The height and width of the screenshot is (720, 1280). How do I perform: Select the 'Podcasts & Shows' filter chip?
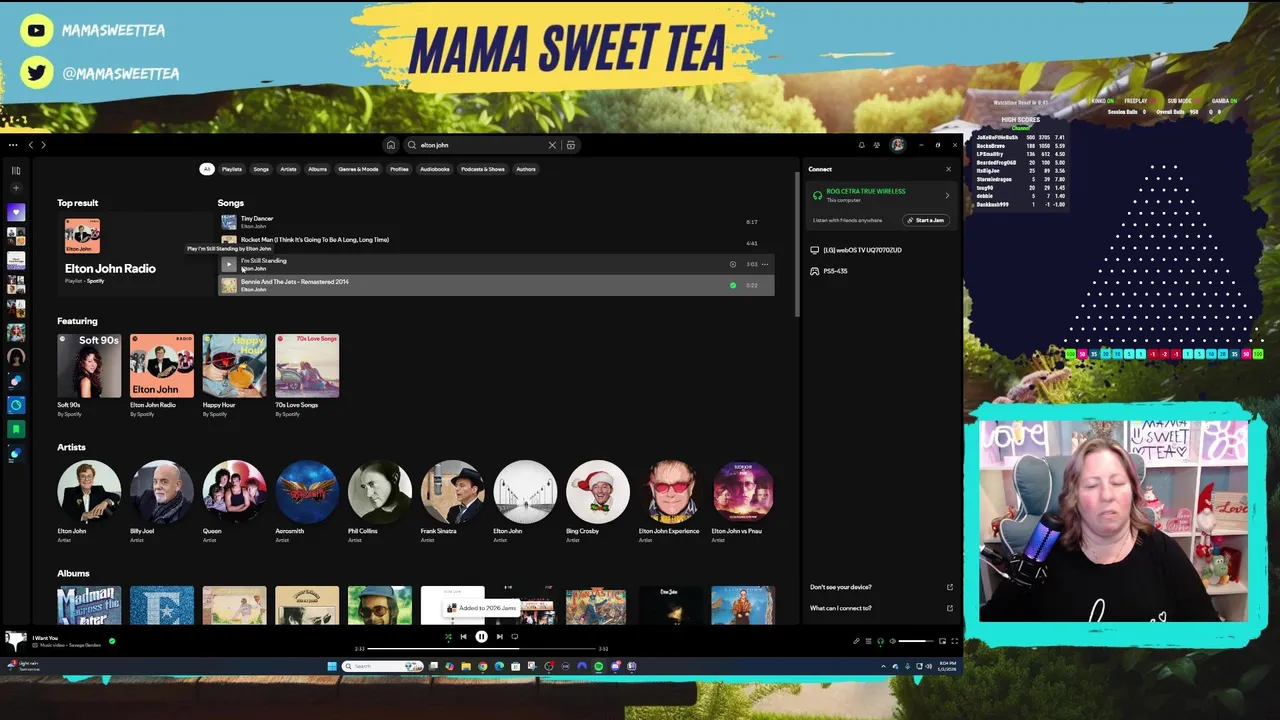click(x=483, y=169)
